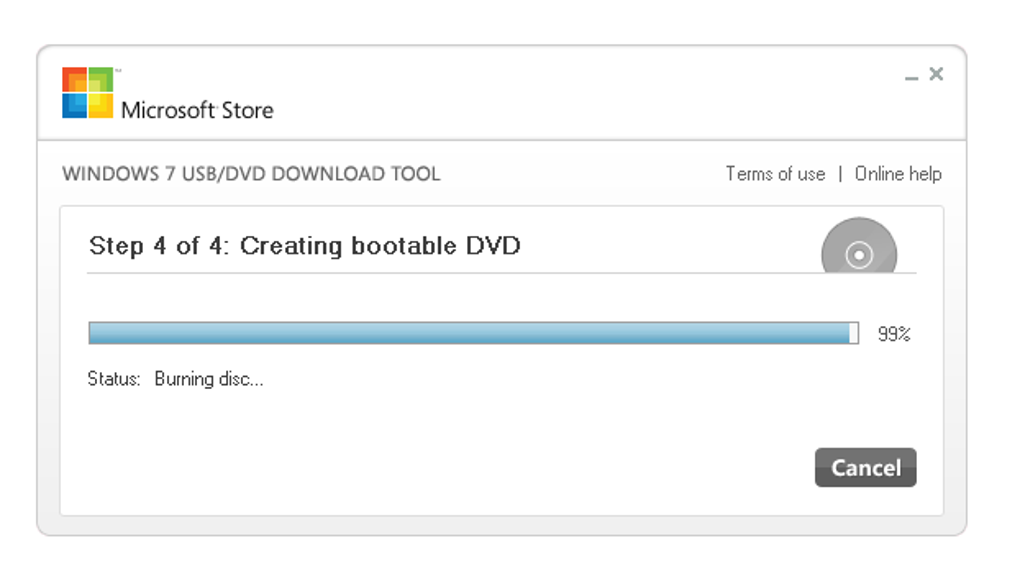The height and width of the screenshot is (579, 1020).
Task: Click the Microsoft Store colored logo
Action: tap(88, 93)
